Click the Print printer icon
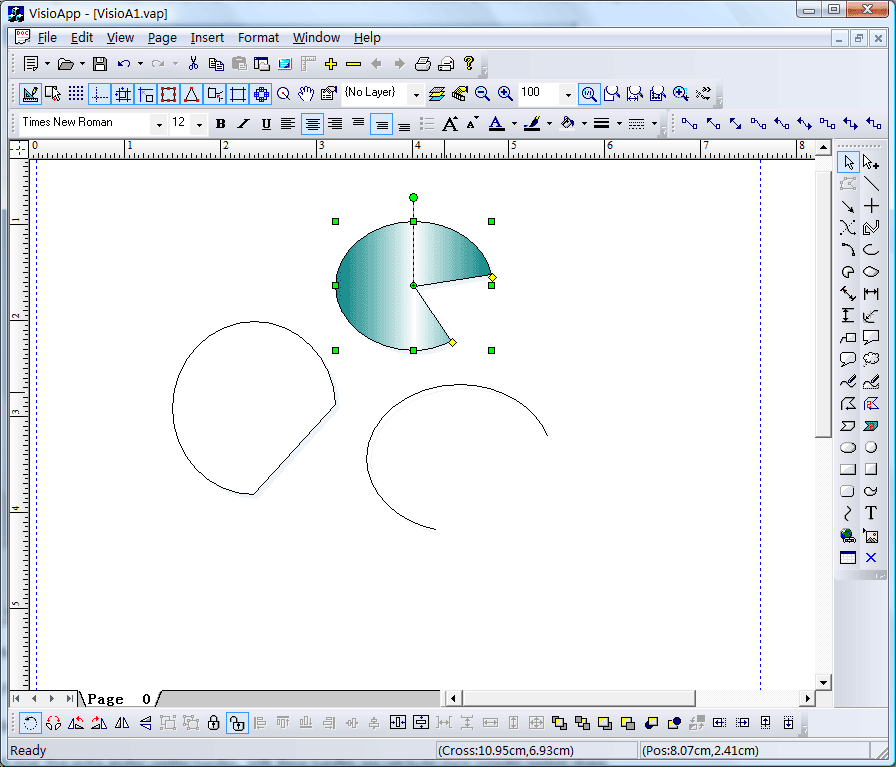This screenshot has width=896, height=767. [x=423, y=64]
